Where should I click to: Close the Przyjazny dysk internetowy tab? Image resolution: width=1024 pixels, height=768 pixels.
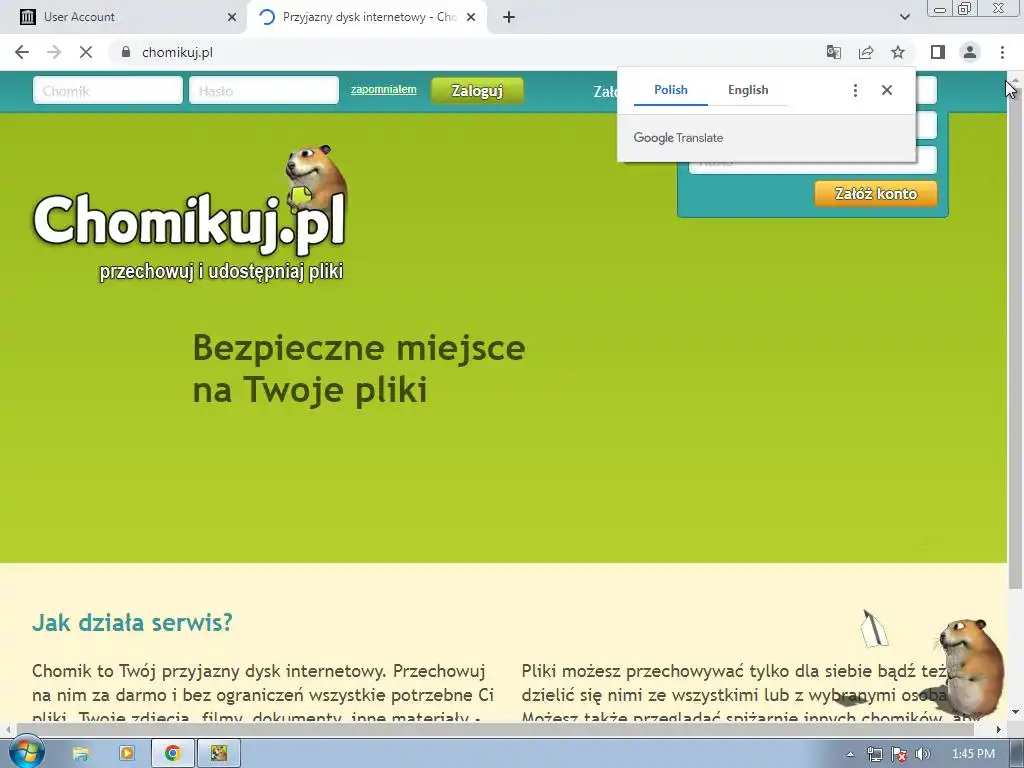[x=471, y=17]
